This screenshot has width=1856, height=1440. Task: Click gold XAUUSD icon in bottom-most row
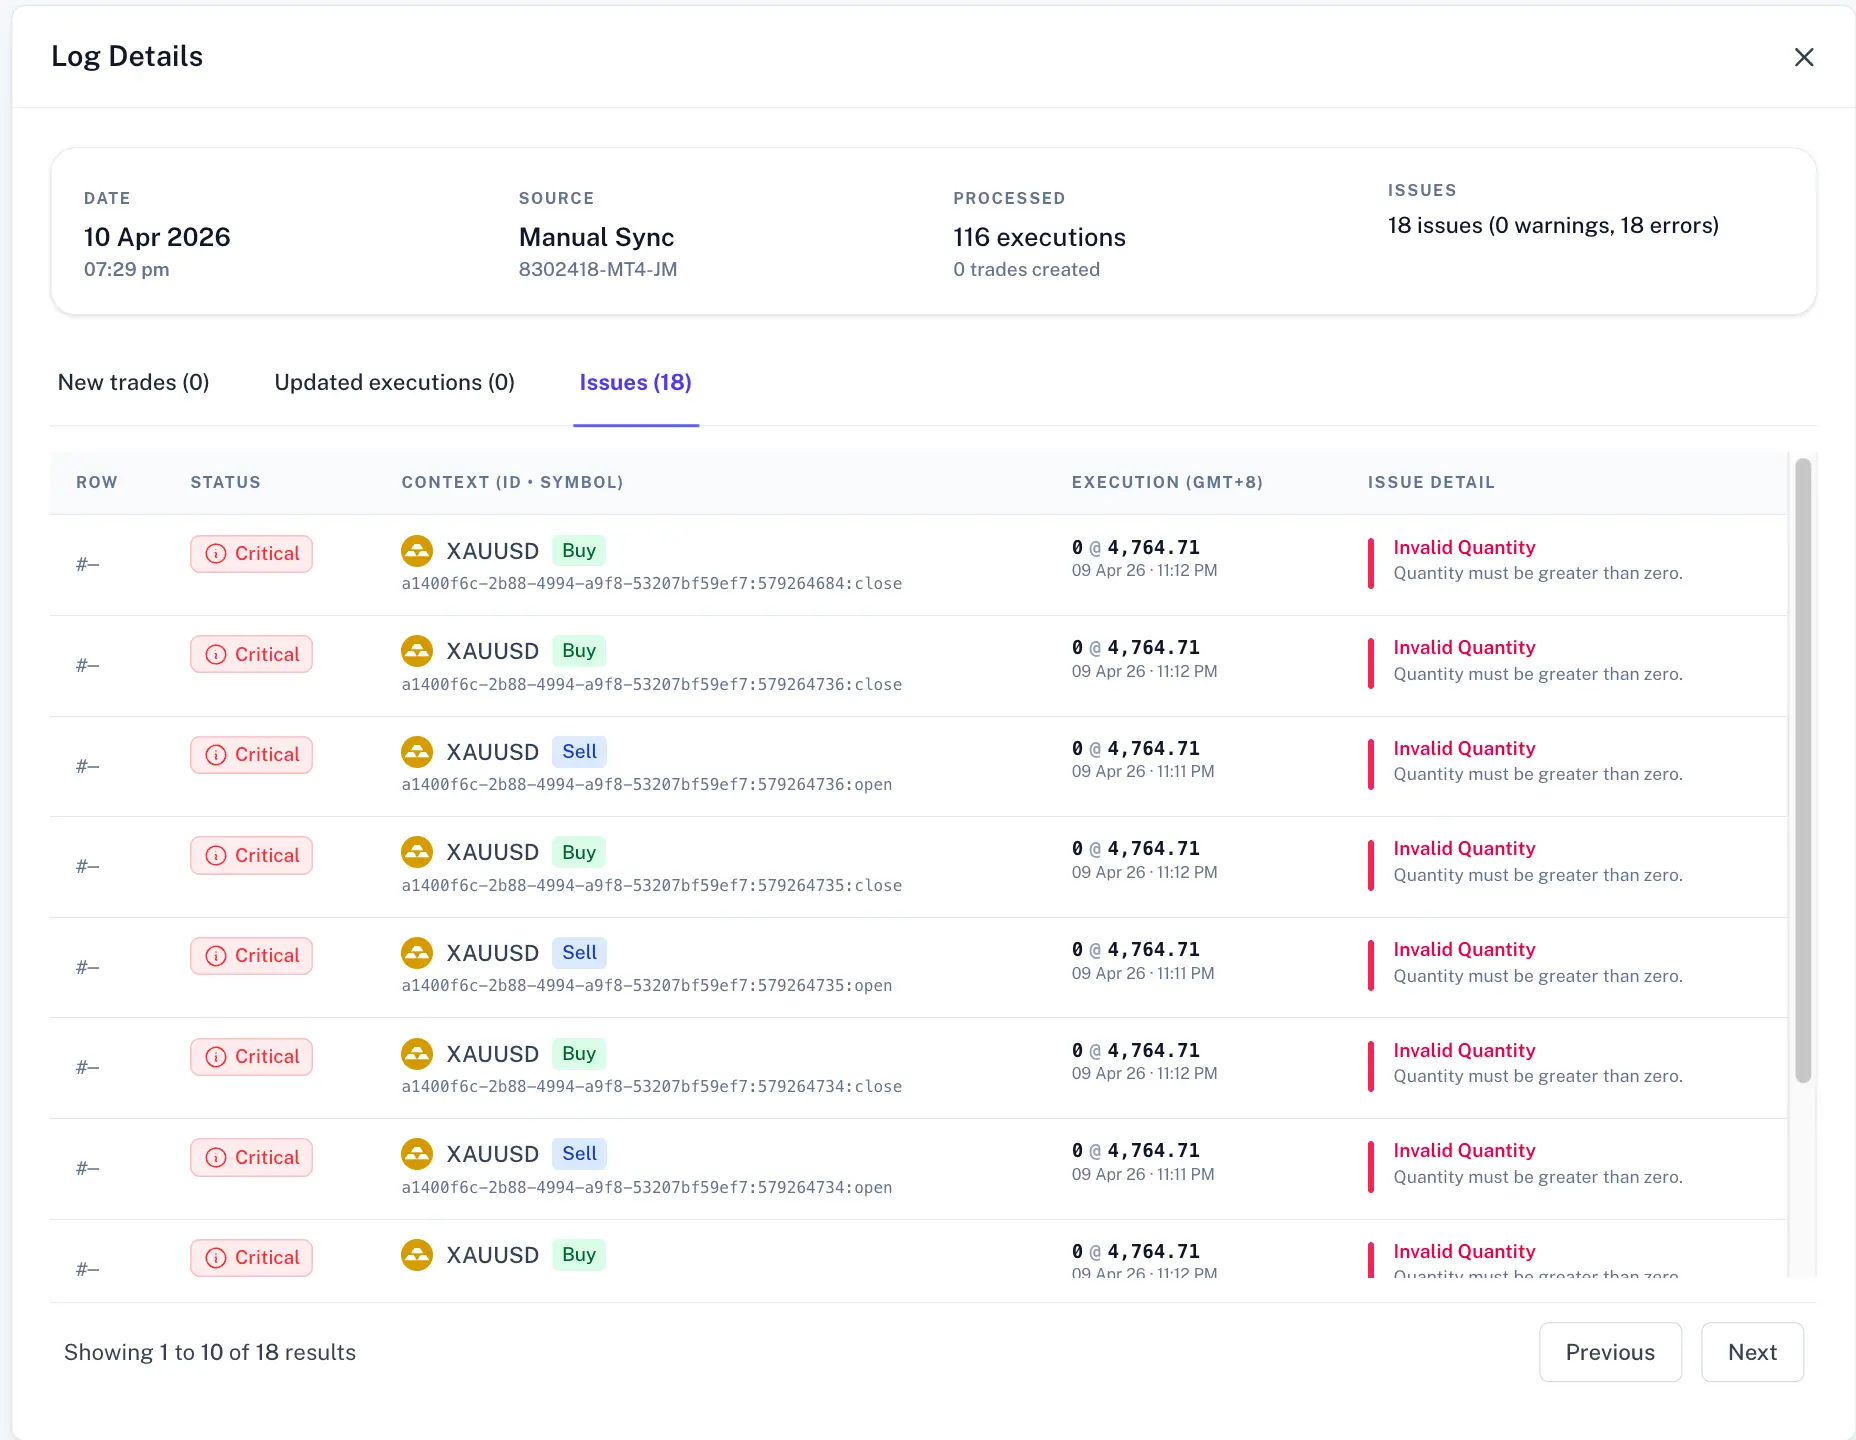(417, 1255)
